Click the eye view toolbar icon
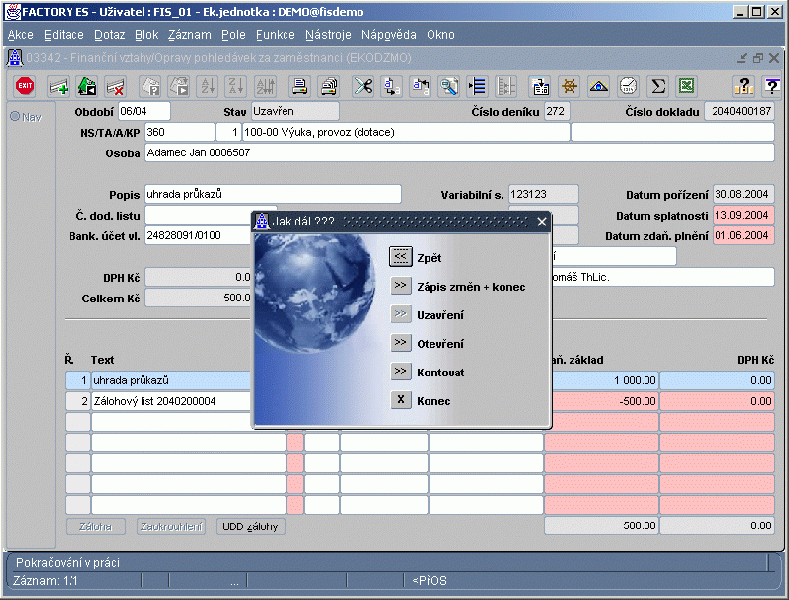 pos(598,87)
